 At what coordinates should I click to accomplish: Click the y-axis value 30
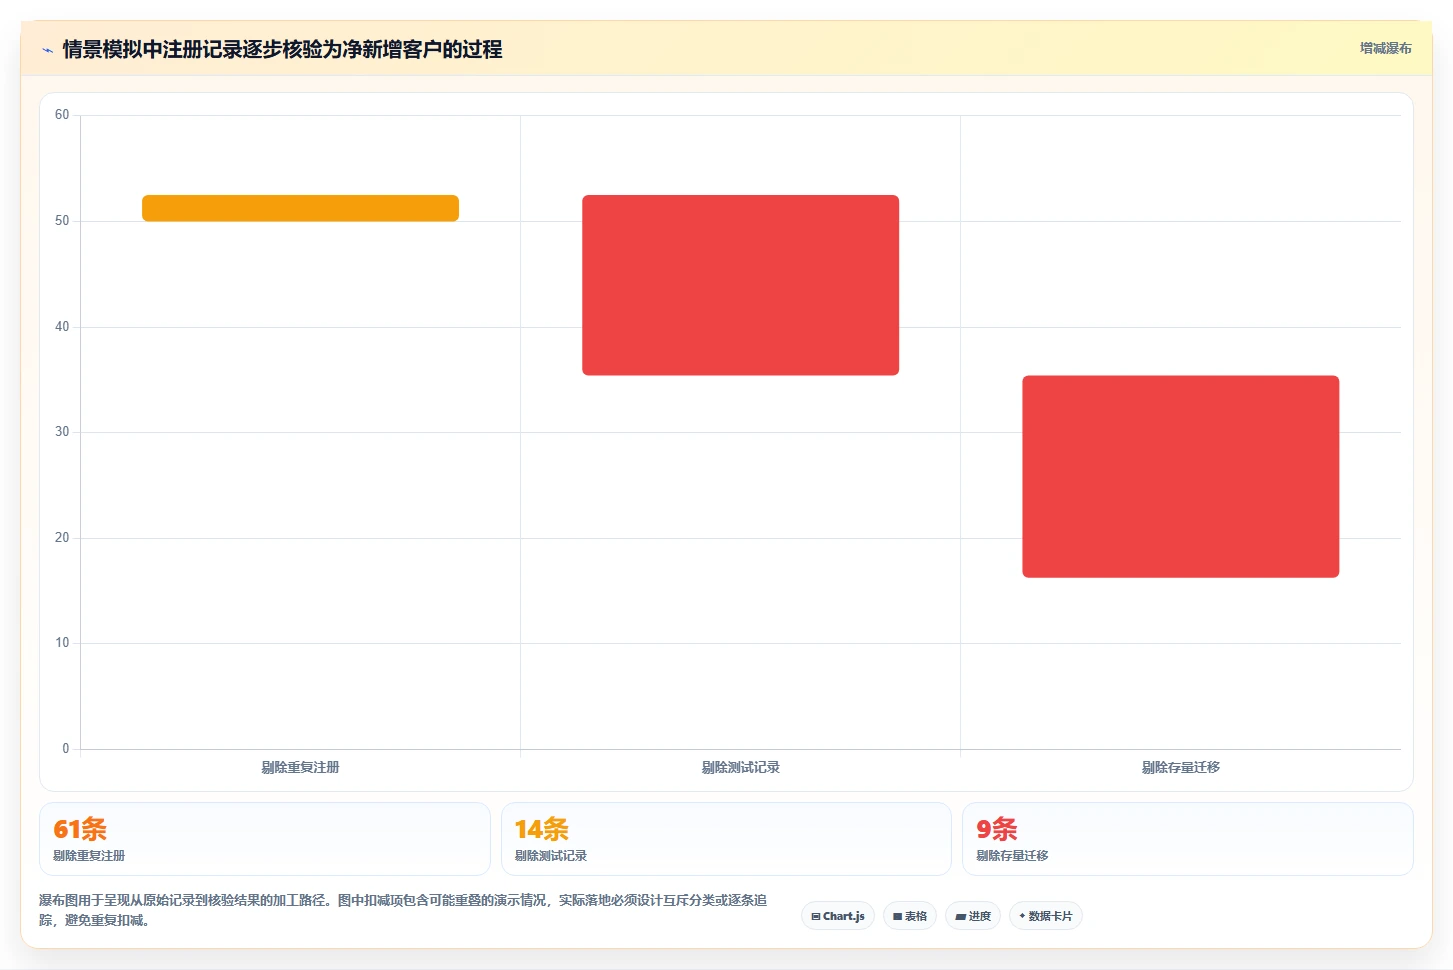(x=62, y=432)
